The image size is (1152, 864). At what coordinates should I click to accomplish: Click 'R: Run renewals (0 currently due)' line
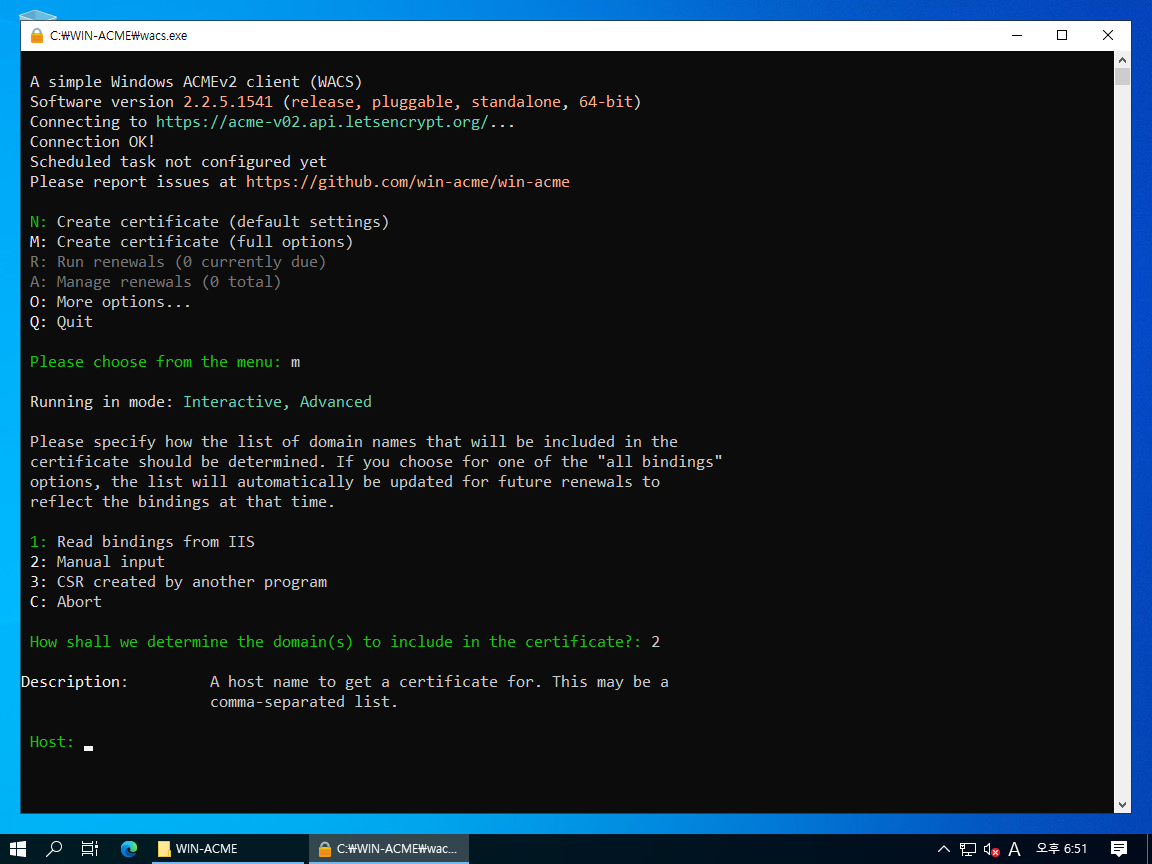point(178,262)
